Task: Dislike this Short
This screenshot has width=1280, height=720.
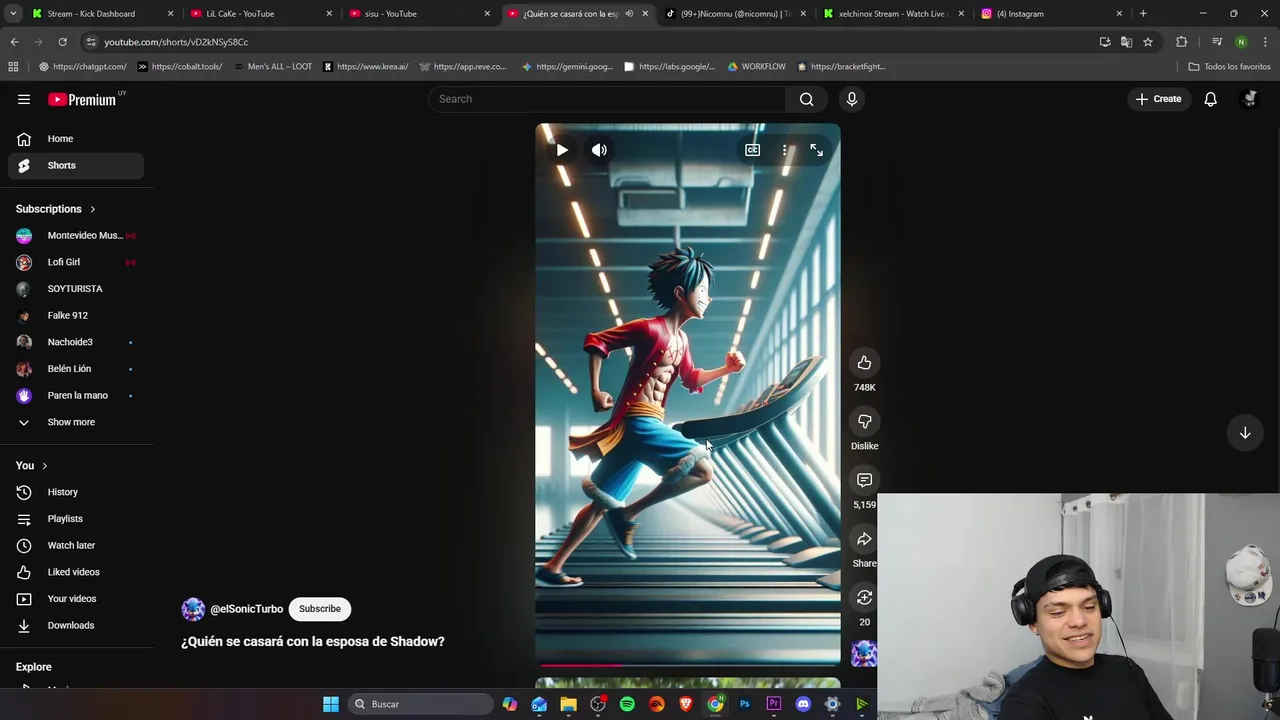Action: click(x=864, y=422)
